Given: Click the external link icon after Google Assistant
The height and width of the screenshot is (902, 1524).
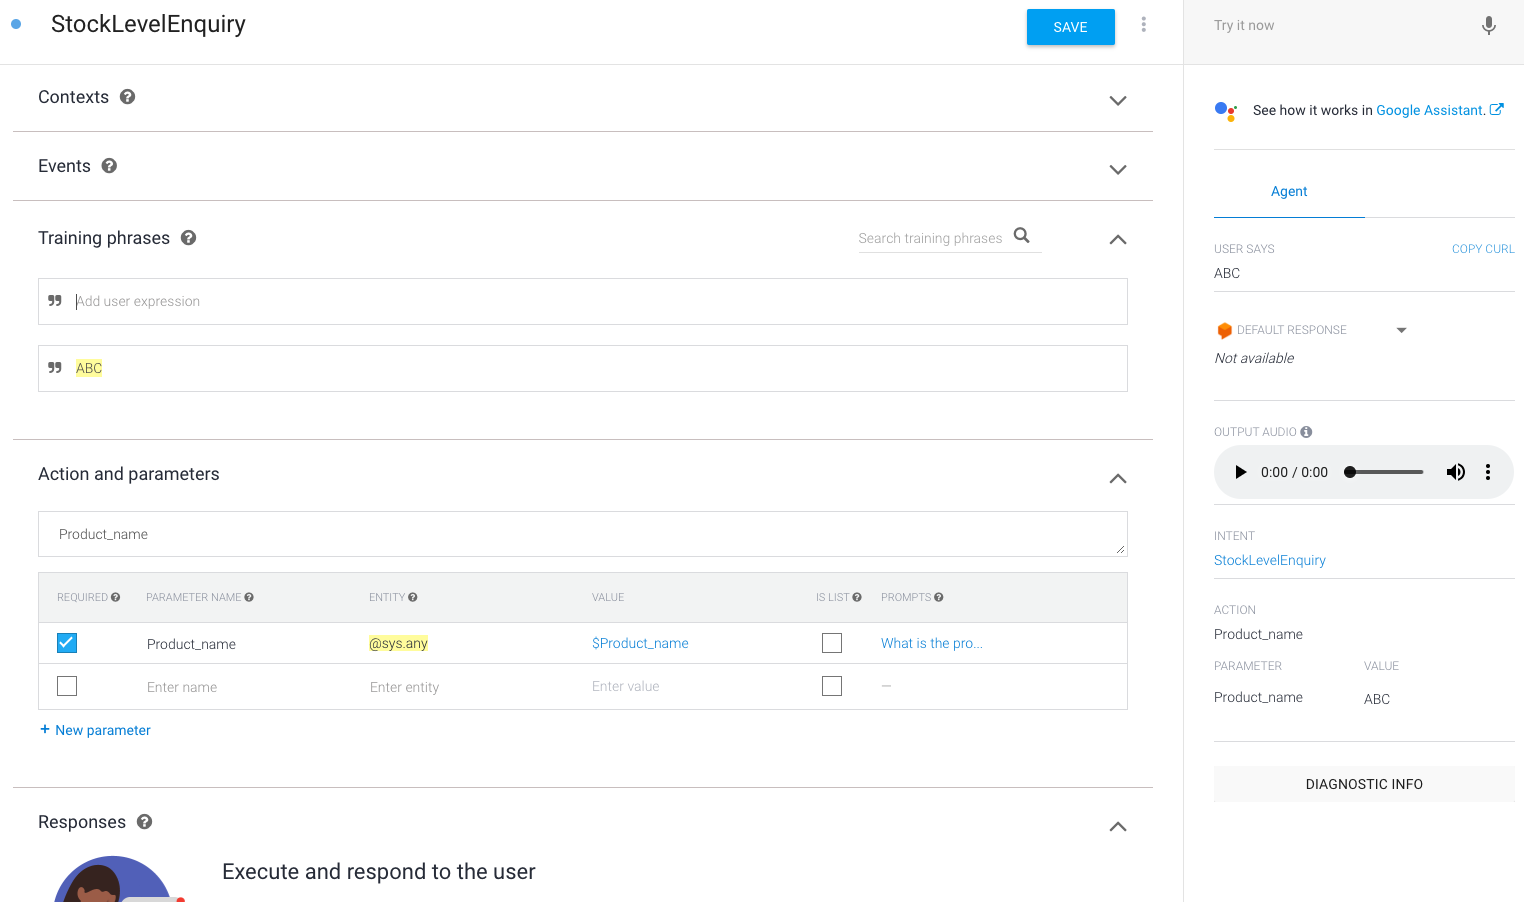Looking at the screenshot, I should (x=1496, y=110).
